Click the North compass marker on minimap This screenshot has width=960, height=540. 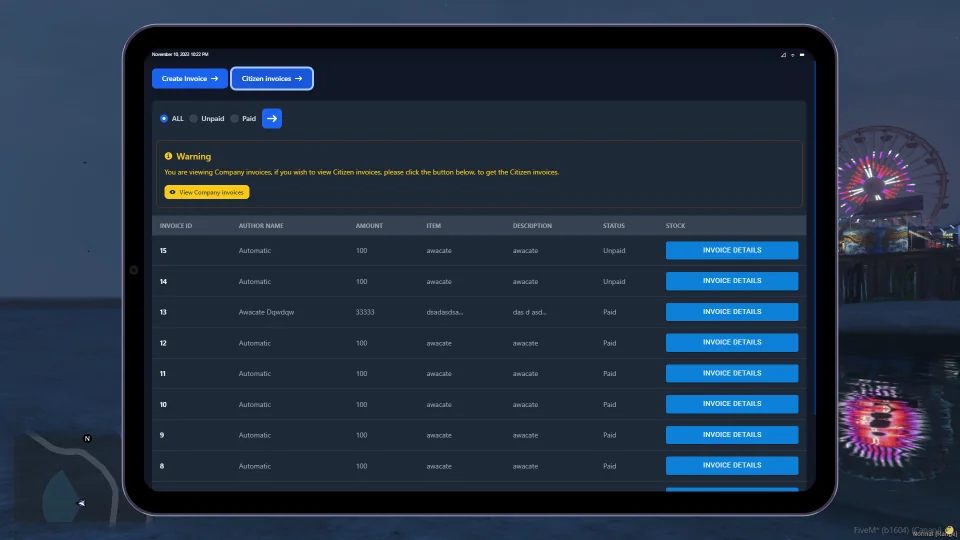point(87,439)
